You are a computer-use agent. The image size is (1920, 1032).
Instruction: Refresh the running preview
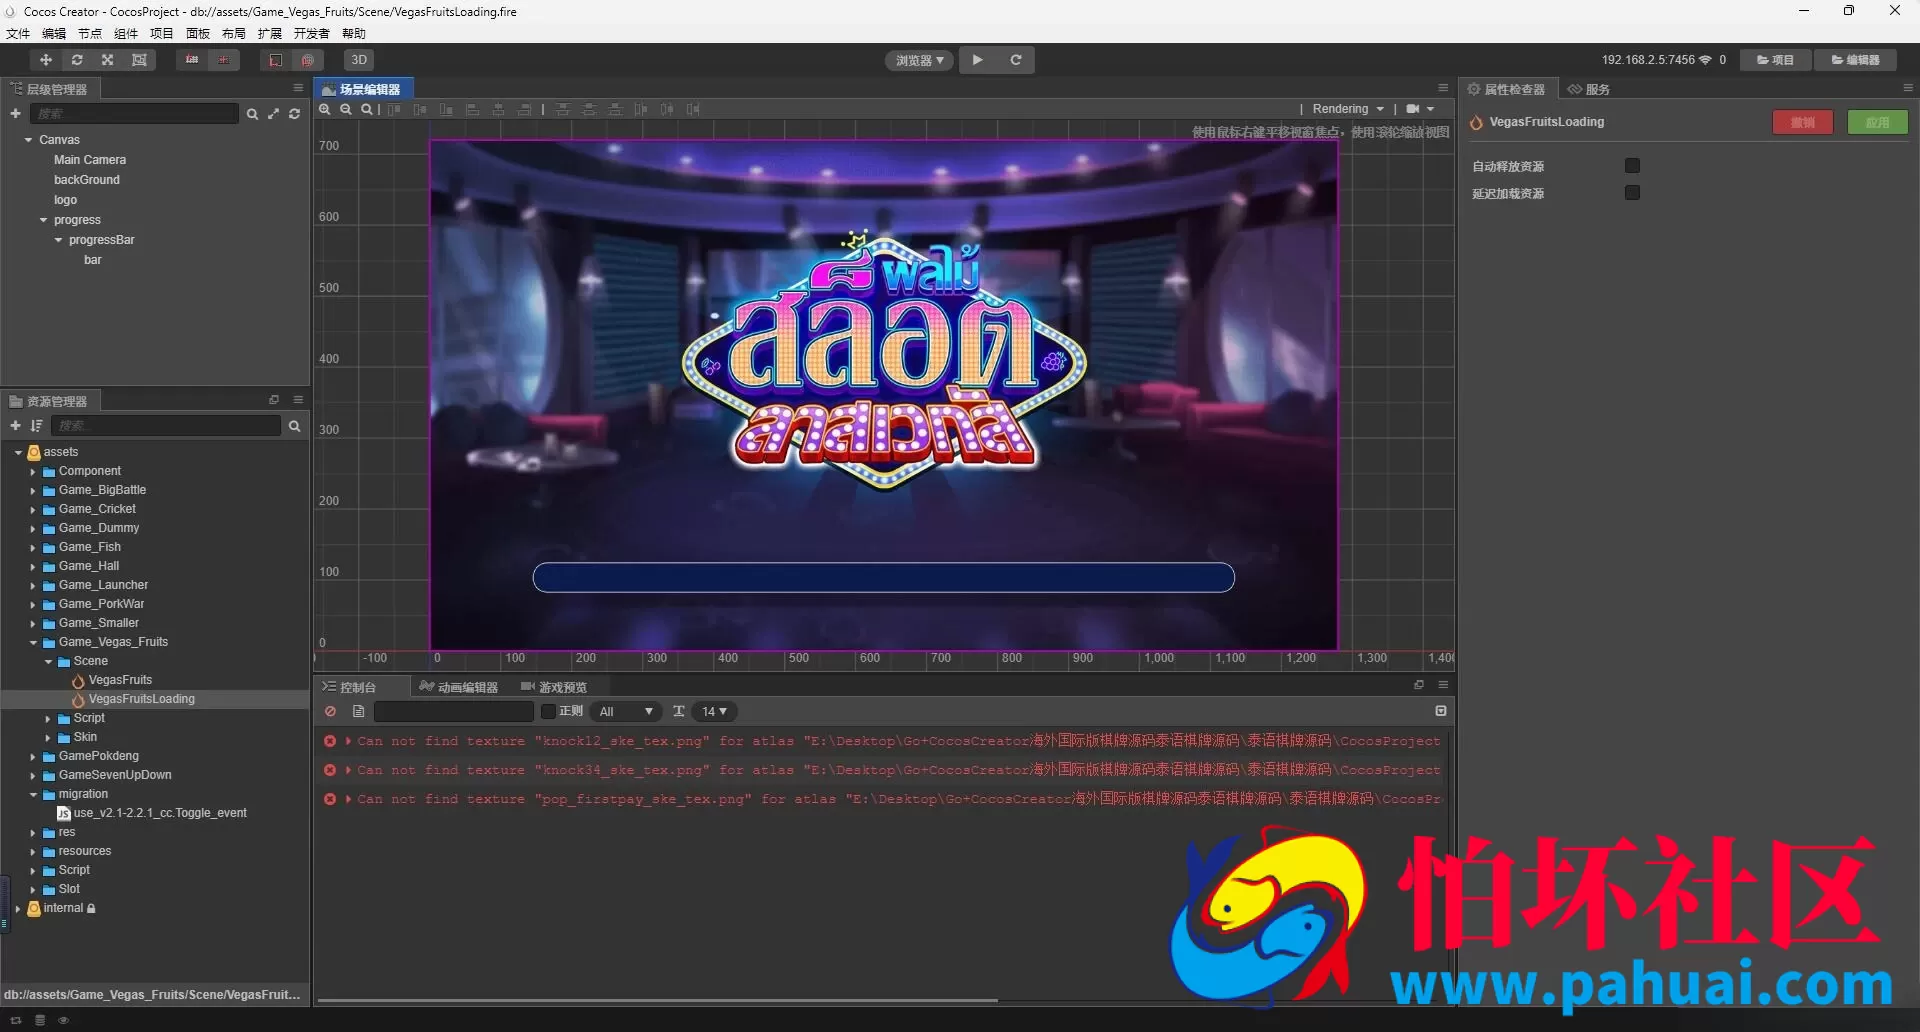(x=1016, y=60)
